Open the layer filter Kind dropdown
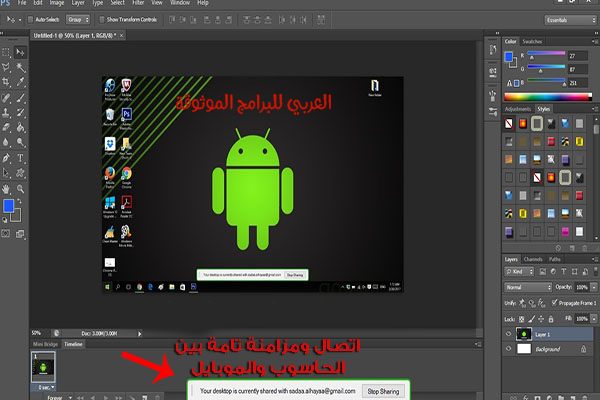Viewport: 600px width, 400px height. click(519, 271)
